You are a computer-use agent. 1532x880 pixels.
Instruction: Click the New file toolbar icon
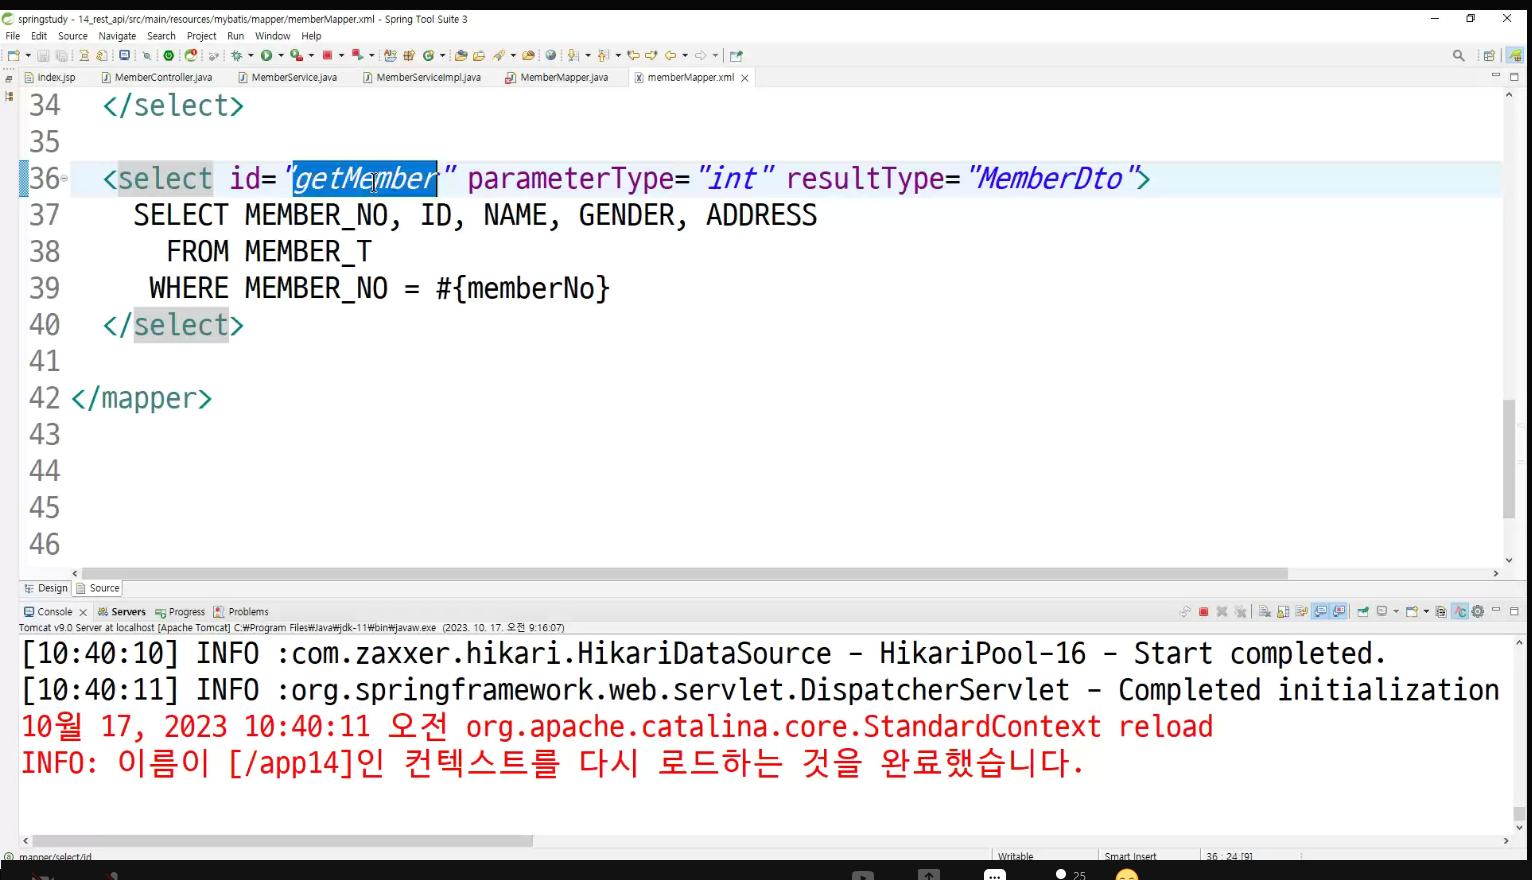click(x=13, y=56)
